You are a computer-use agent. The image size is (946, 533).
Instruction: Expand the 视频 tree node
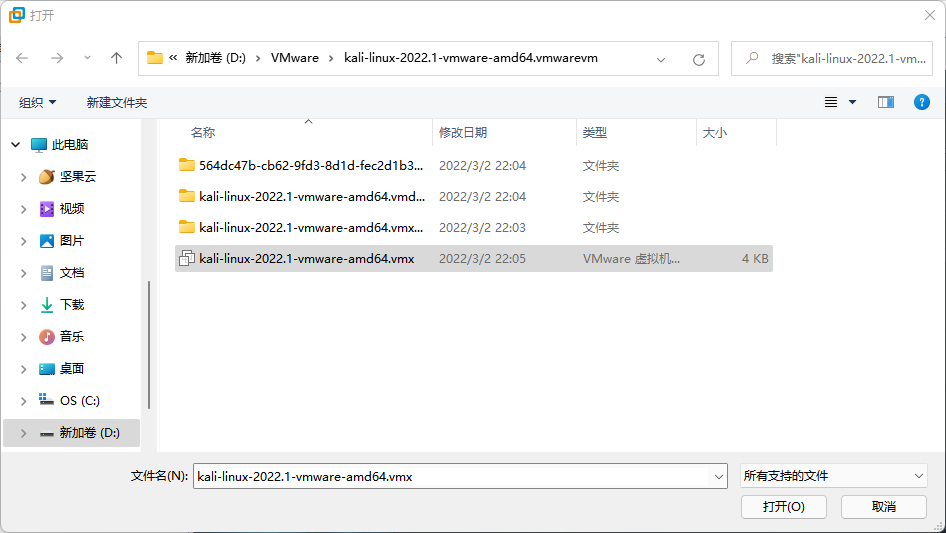tap(24, 209)
